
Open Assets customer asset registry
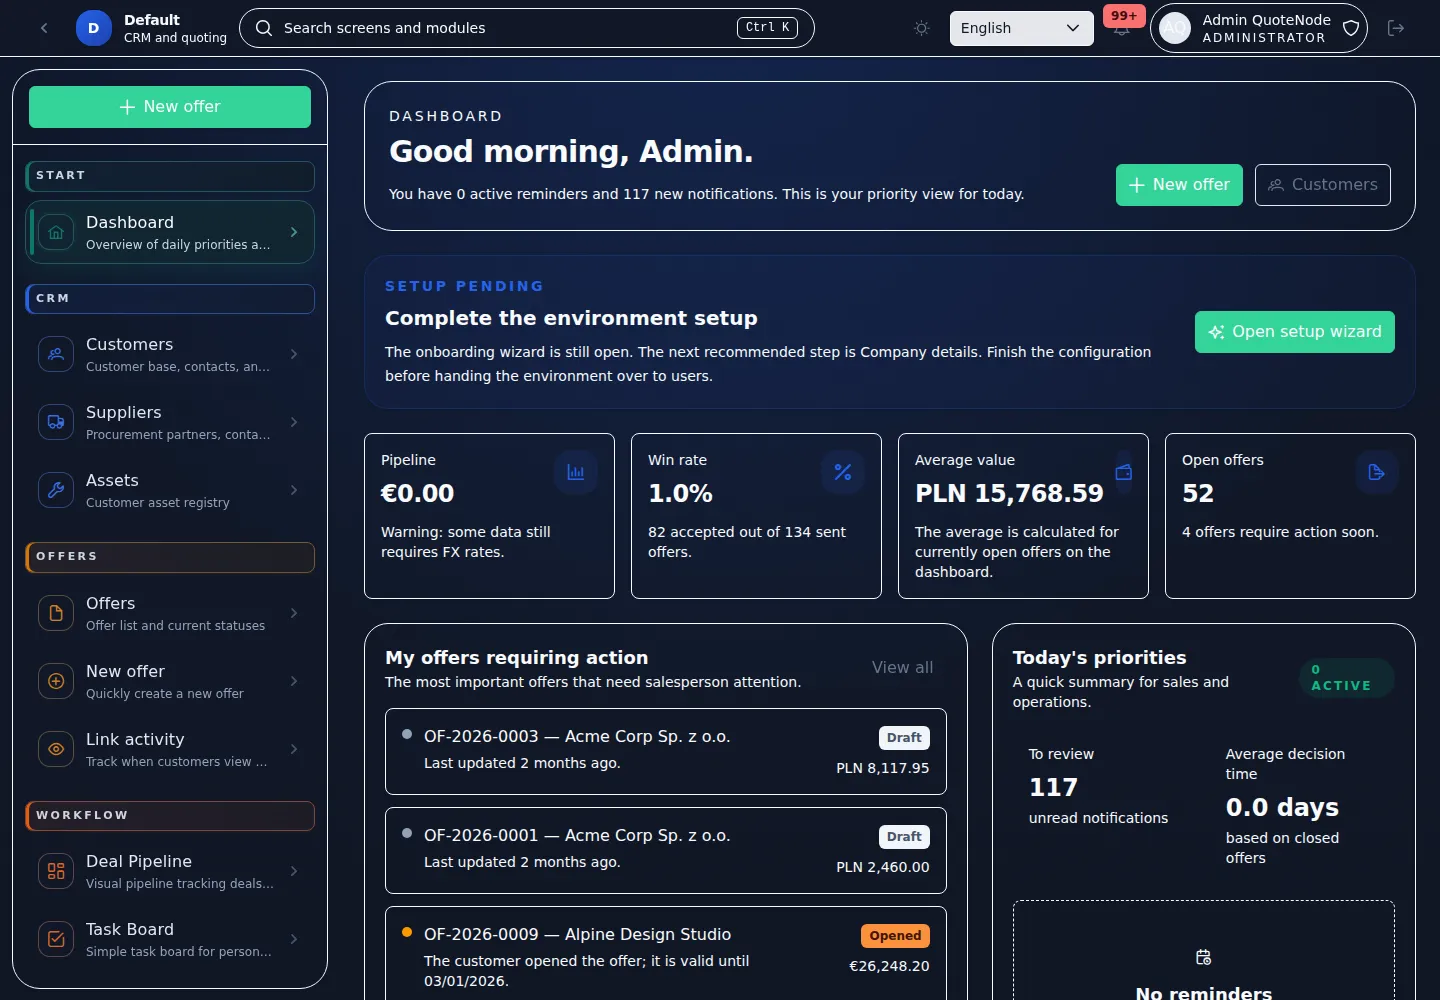point(170,490)
